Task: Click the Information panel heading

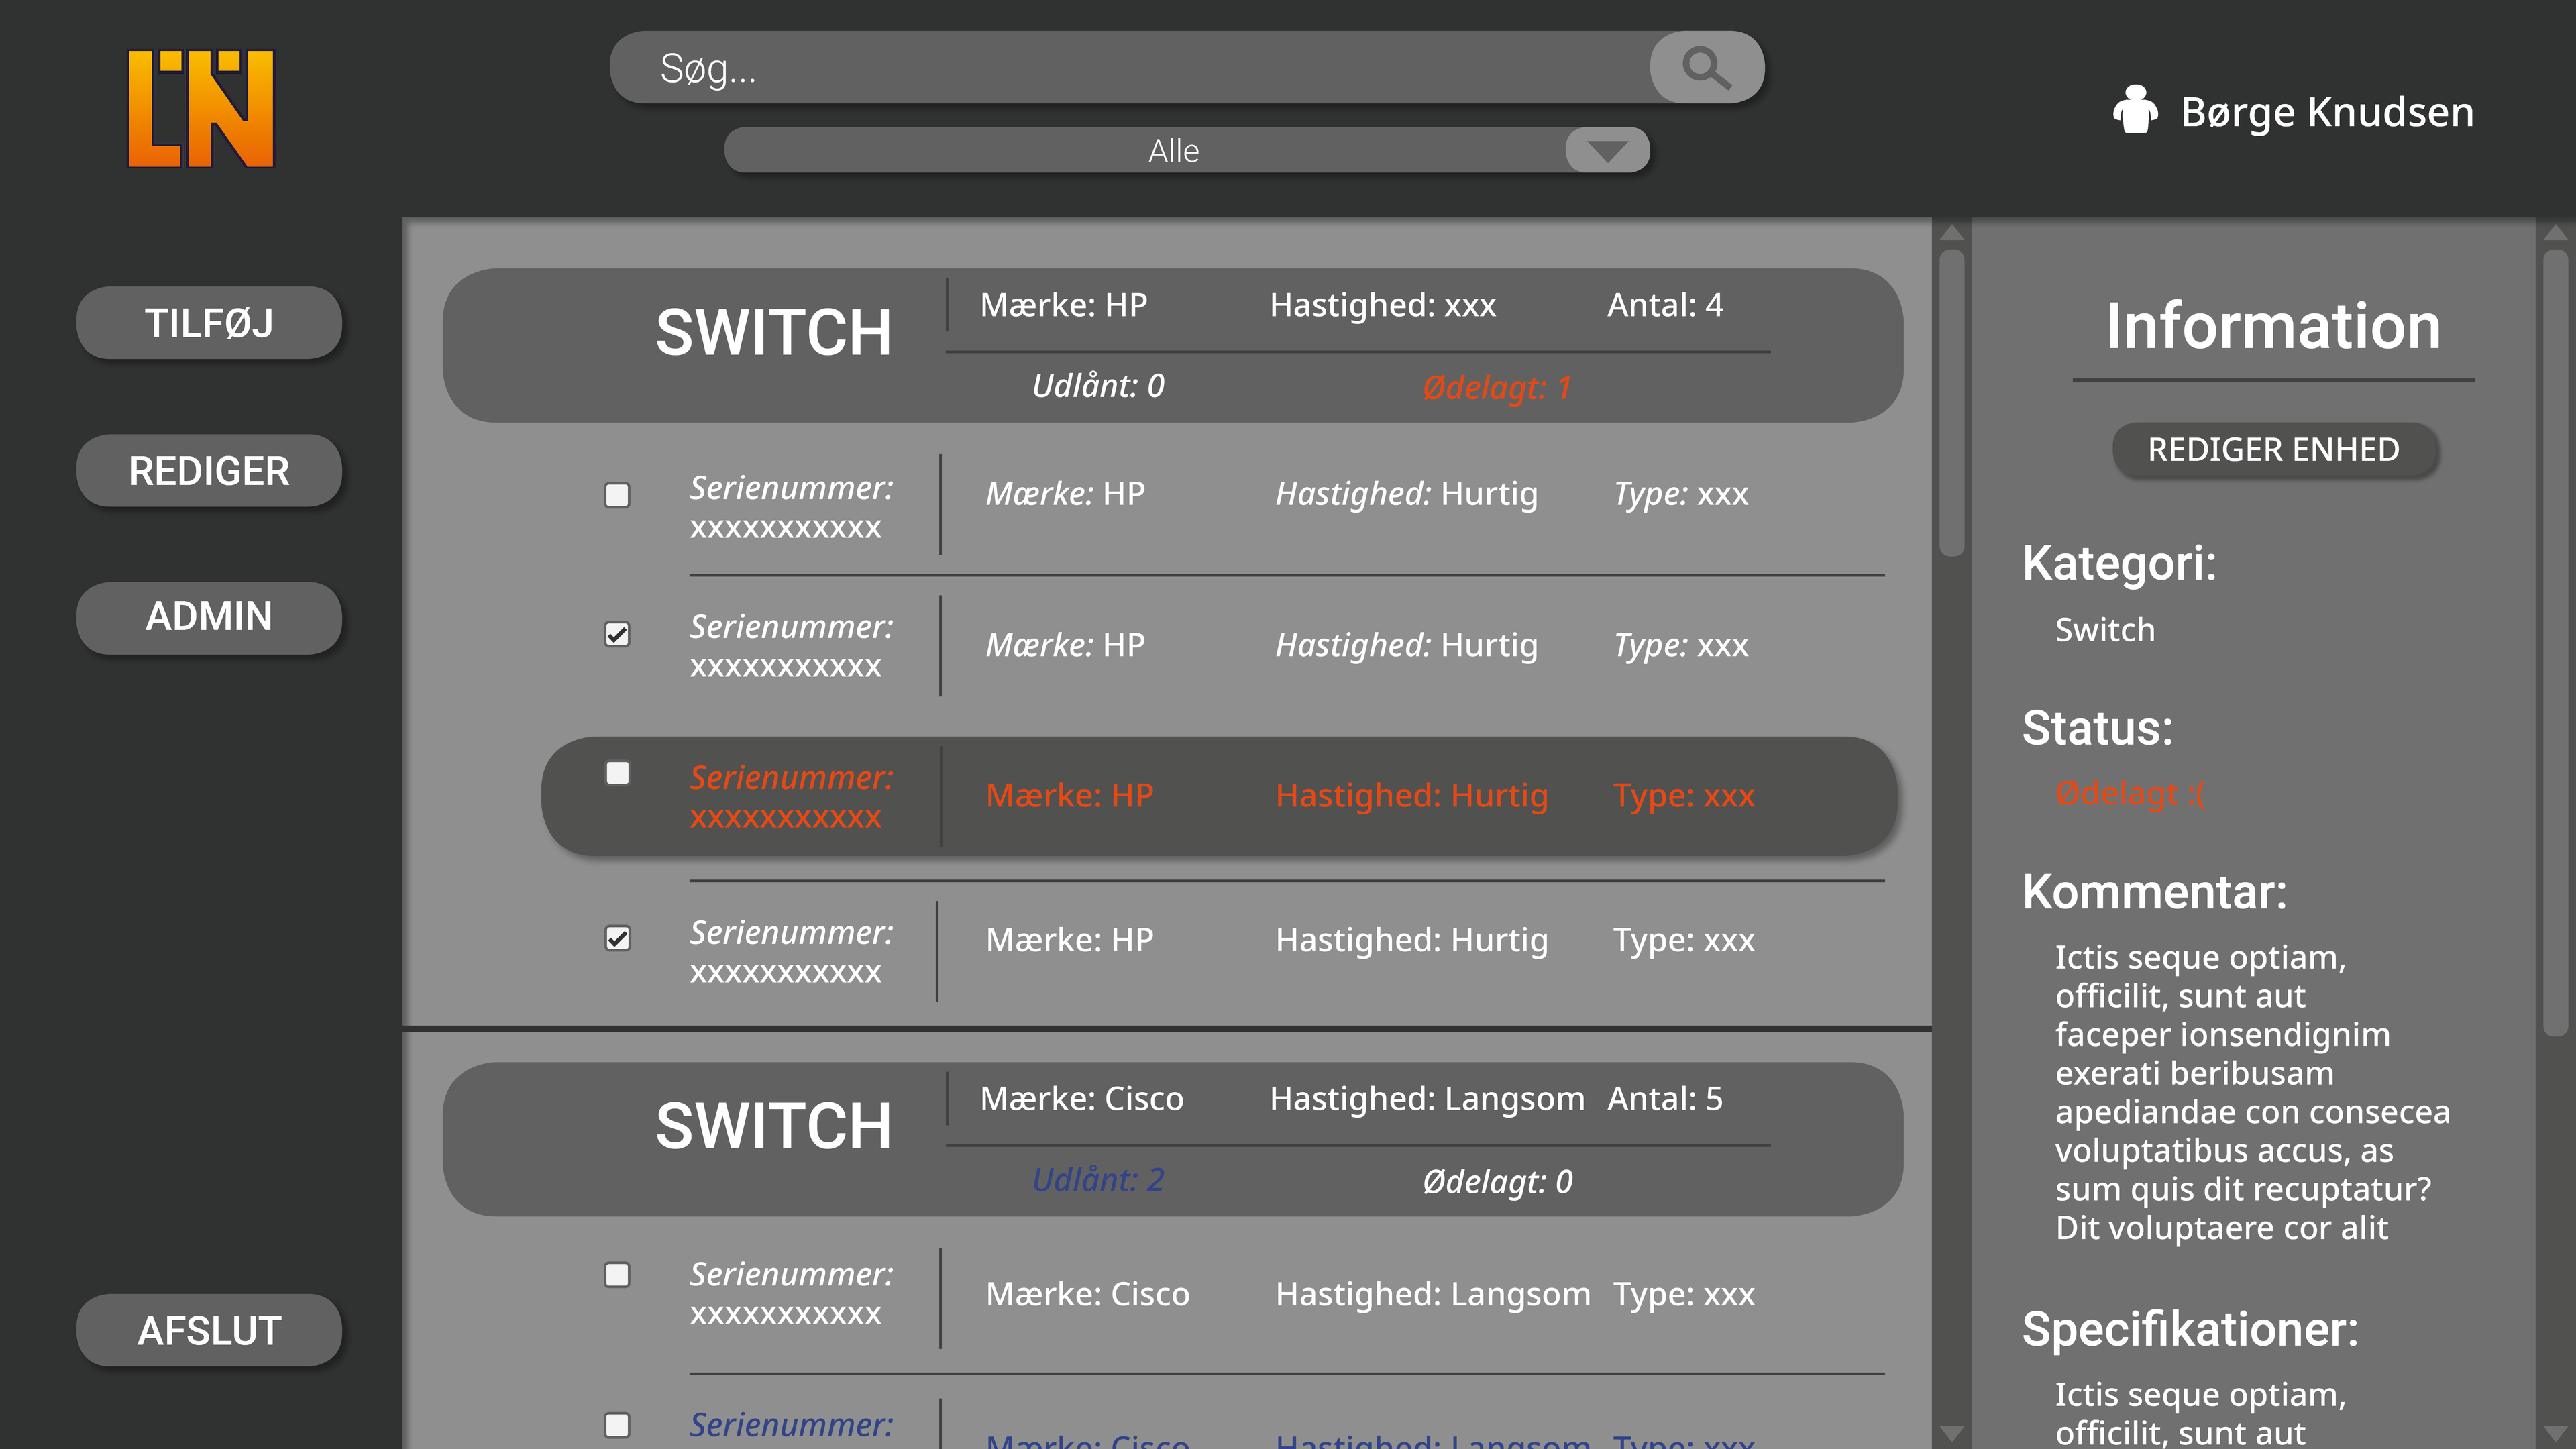Action: [2273, 327]
